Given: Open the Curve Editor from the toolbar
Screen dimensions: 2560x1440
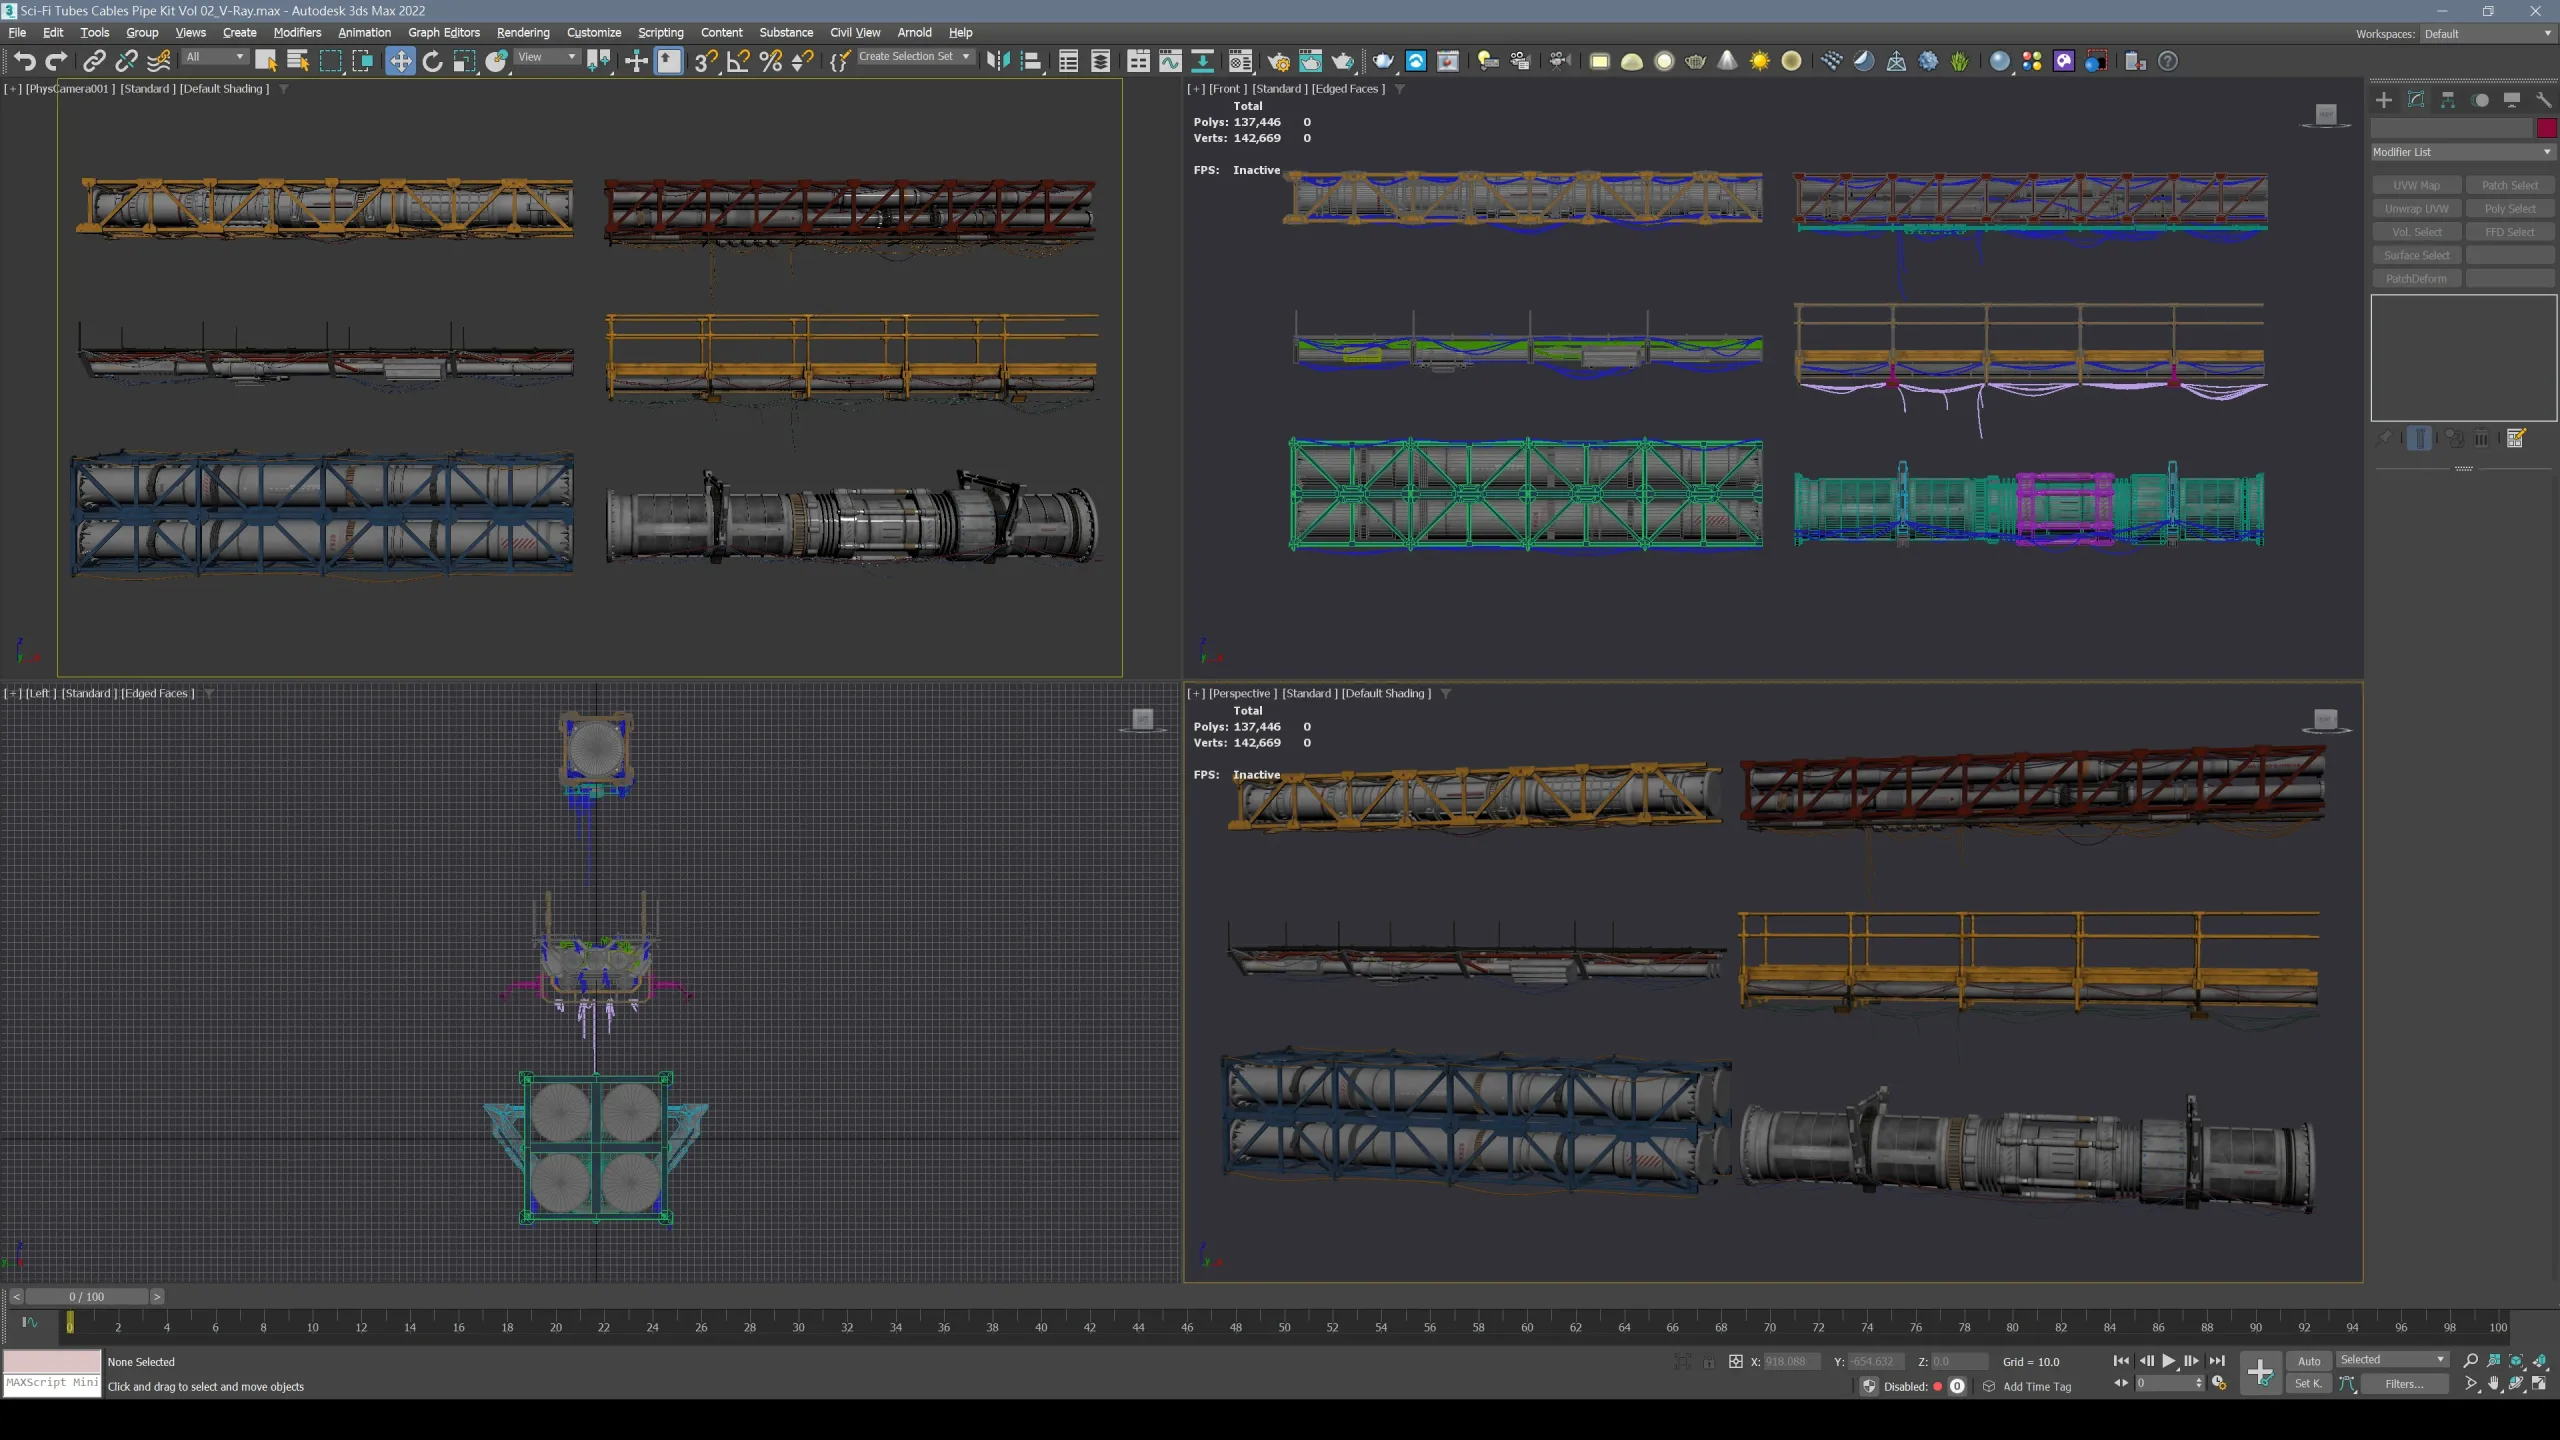Looking at the screenshot, I should tap(1170, 61).
